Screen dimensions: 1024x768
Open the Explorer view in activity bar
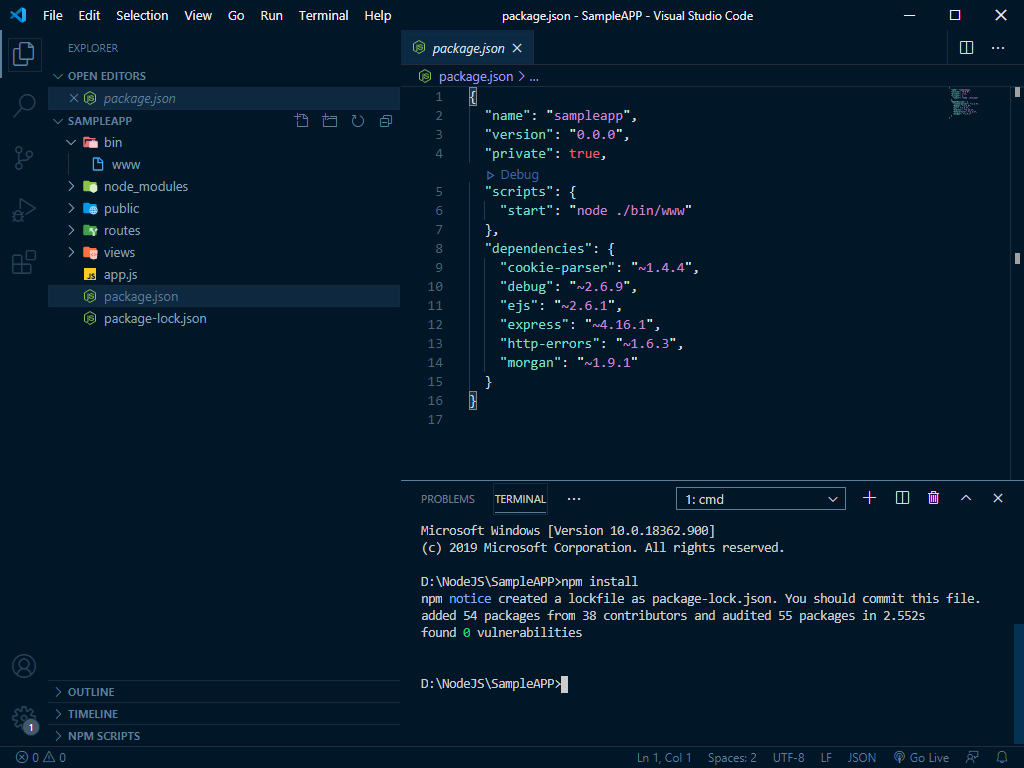click(x=24, y=54)
